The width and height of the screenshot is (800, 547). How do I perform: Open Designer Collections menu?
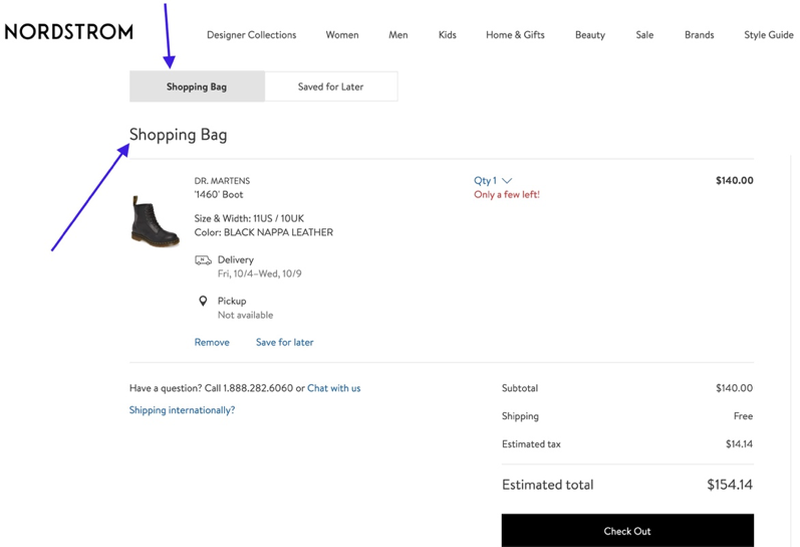252,35
